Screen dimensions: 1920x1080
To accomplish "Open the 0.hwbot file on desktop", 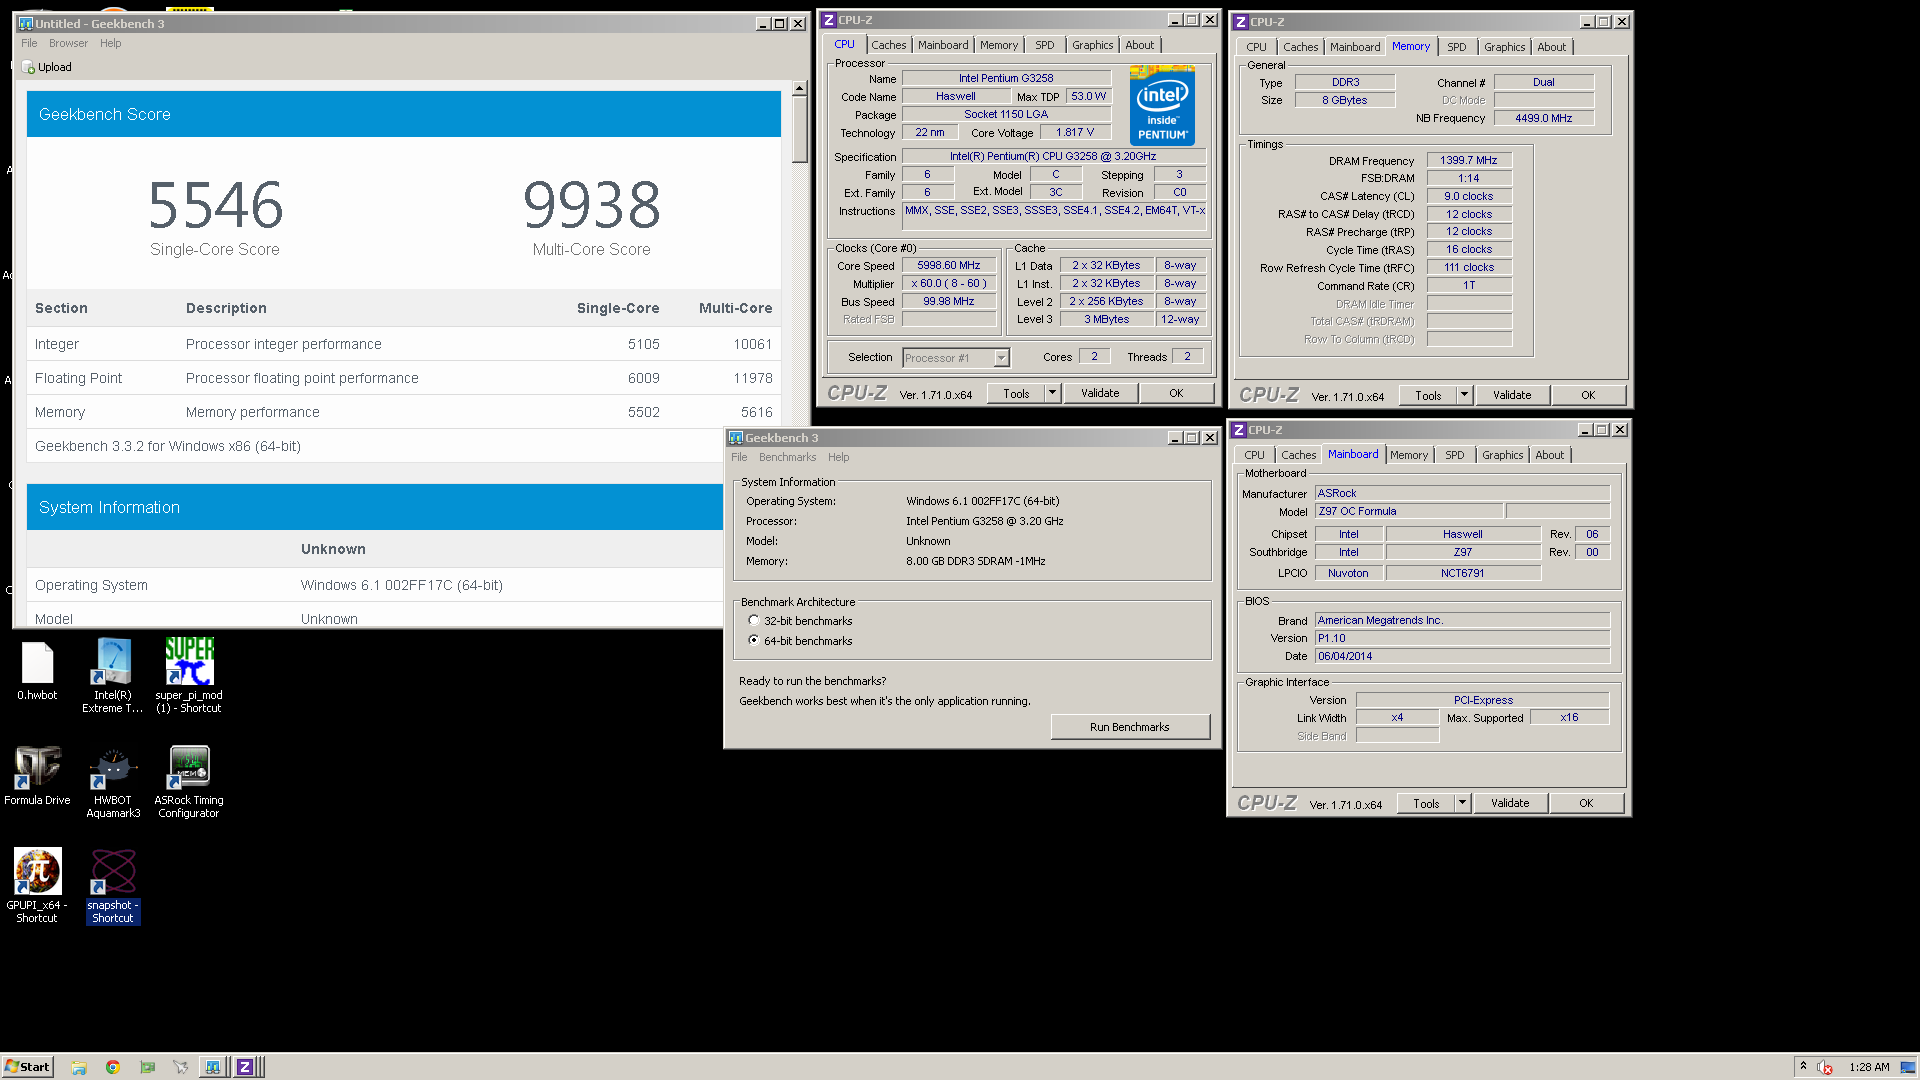I will (37, 671).
